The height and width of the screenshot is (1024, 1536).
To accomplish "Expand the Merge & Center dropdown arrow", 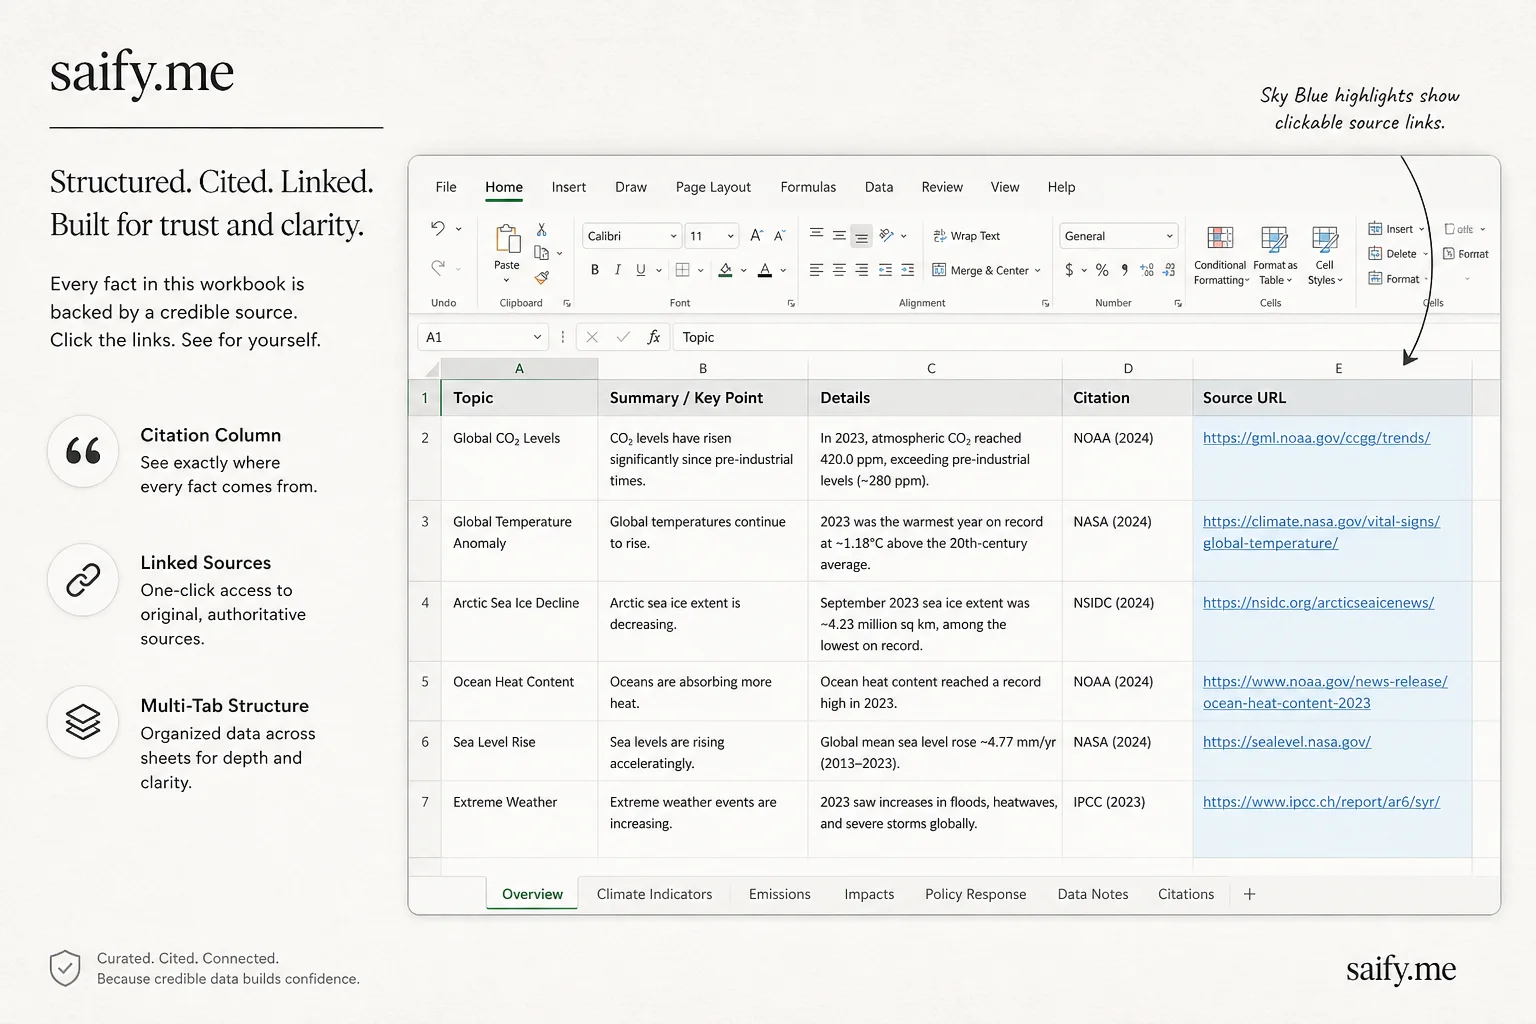I will [1038, 271].
